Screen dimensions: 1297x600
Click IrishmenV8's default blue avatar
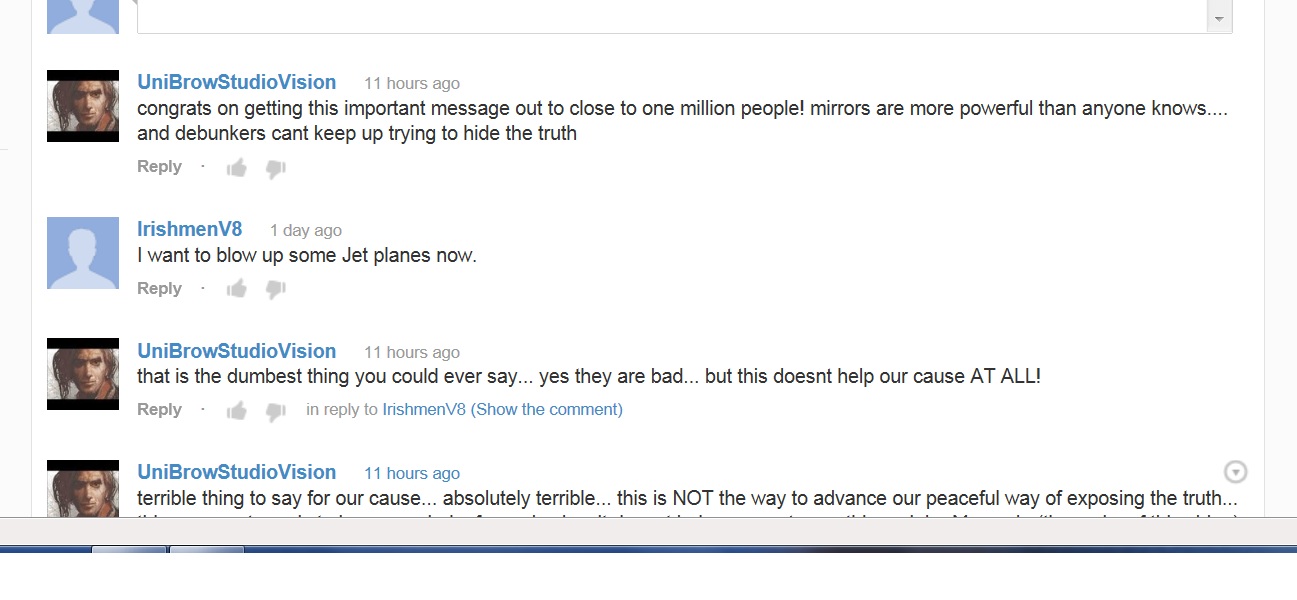pos(83,253)
